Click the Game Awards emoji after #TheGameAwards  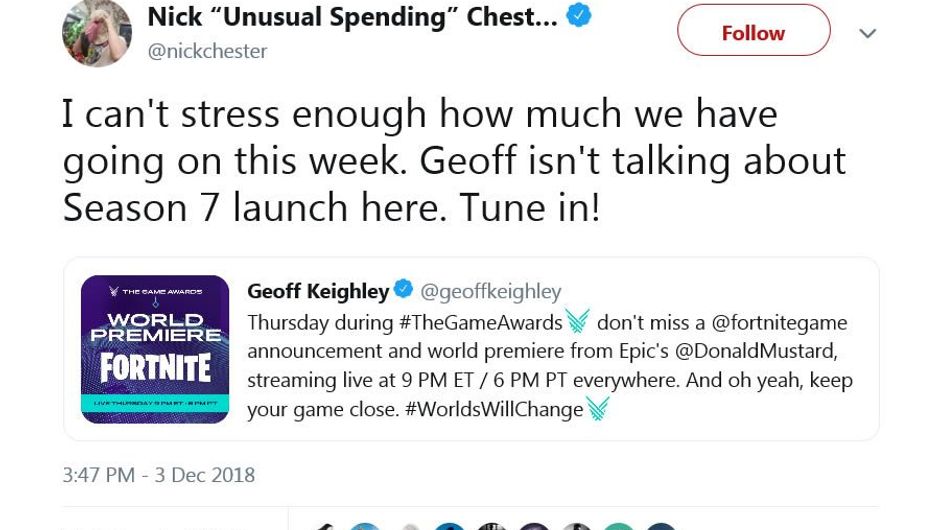point(578,321)
